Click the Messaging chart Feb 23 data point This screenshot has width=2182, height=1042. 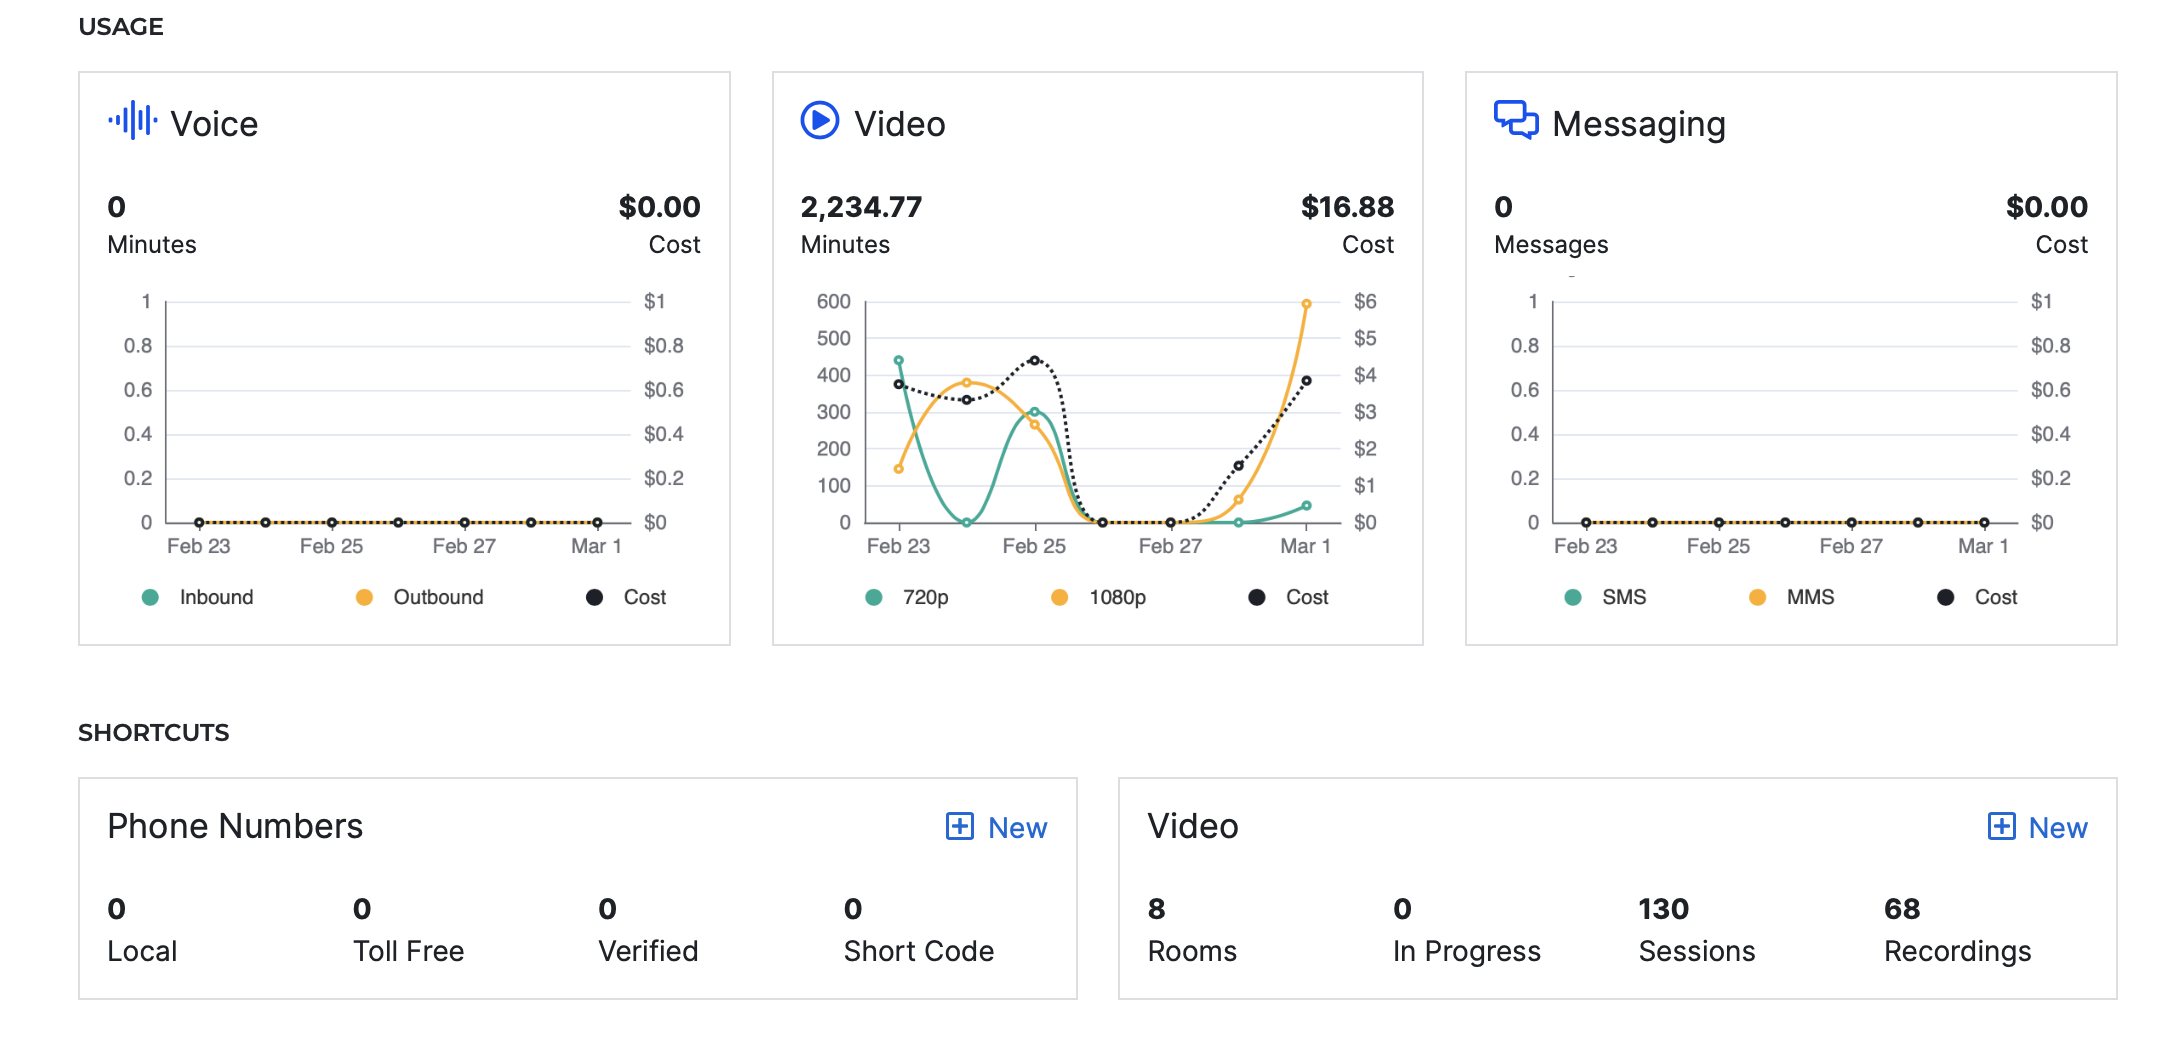click(x=1586, y=522)
